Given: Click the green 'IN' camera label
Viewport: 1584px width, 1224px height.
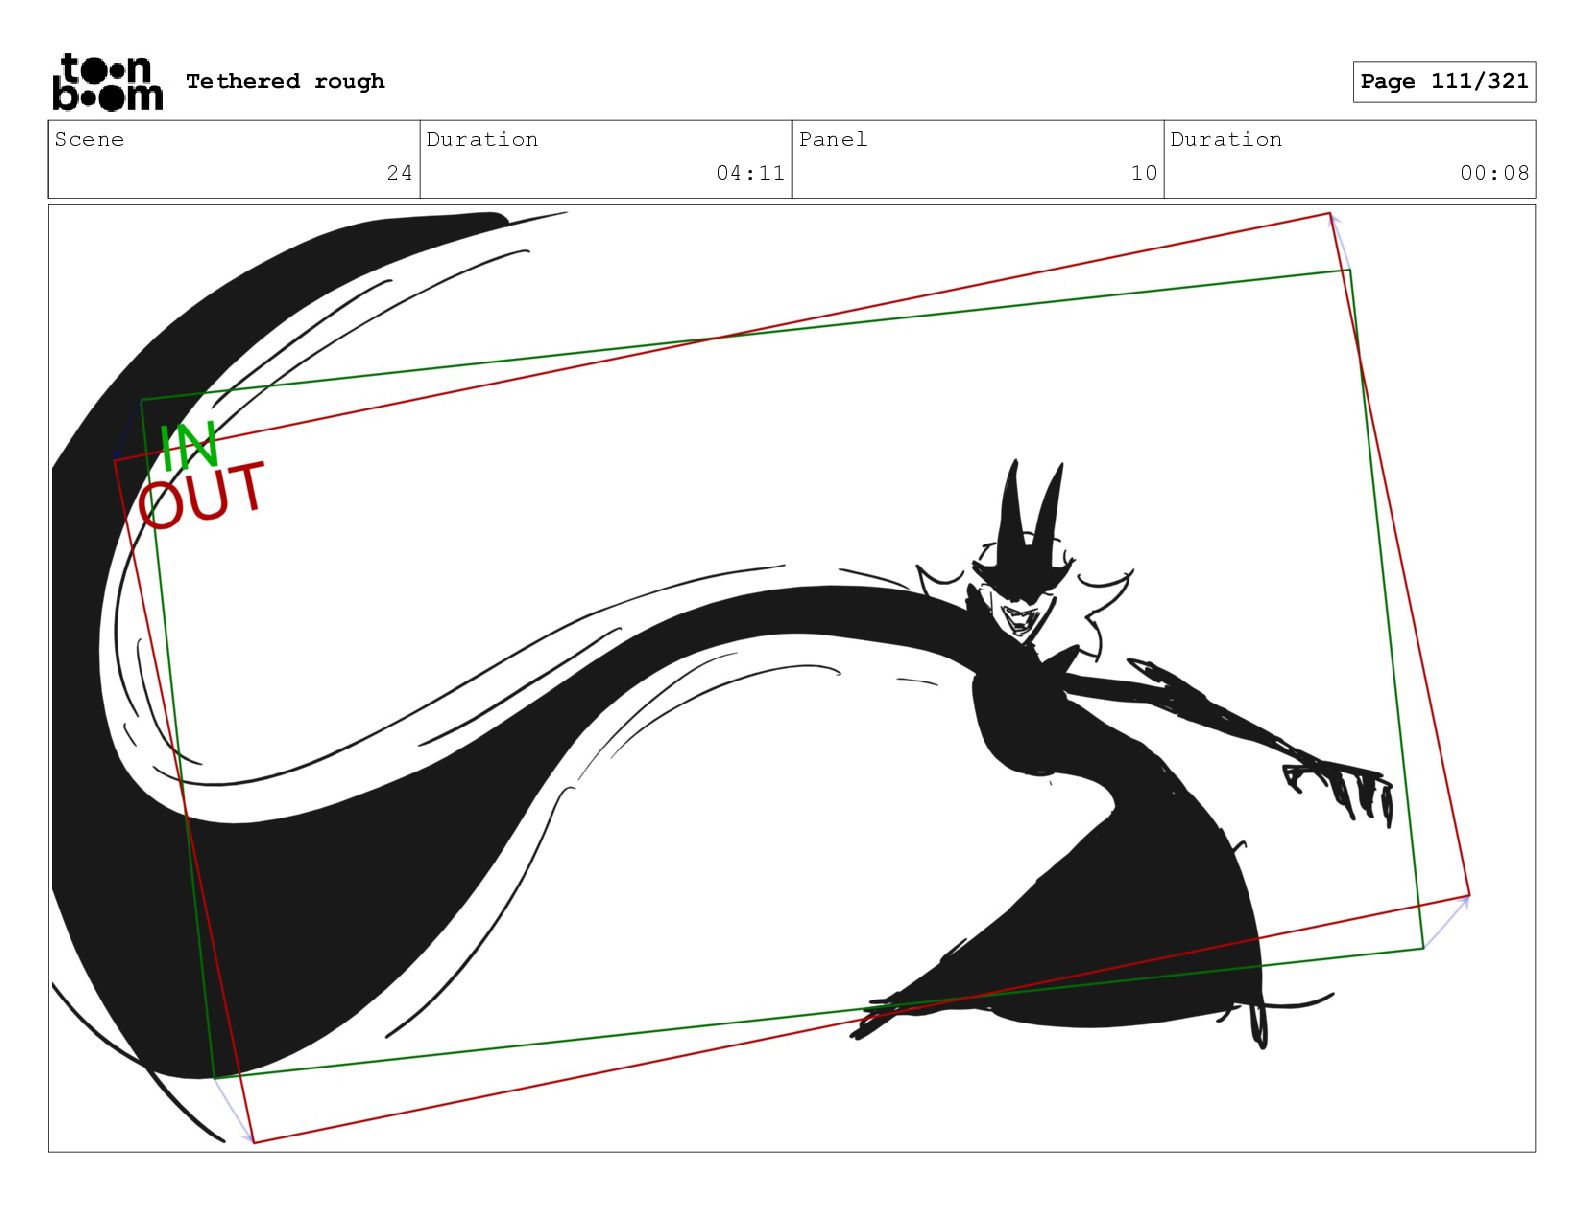Looking at the screenshot, I should pyautogui.click(x=189, y=446).
